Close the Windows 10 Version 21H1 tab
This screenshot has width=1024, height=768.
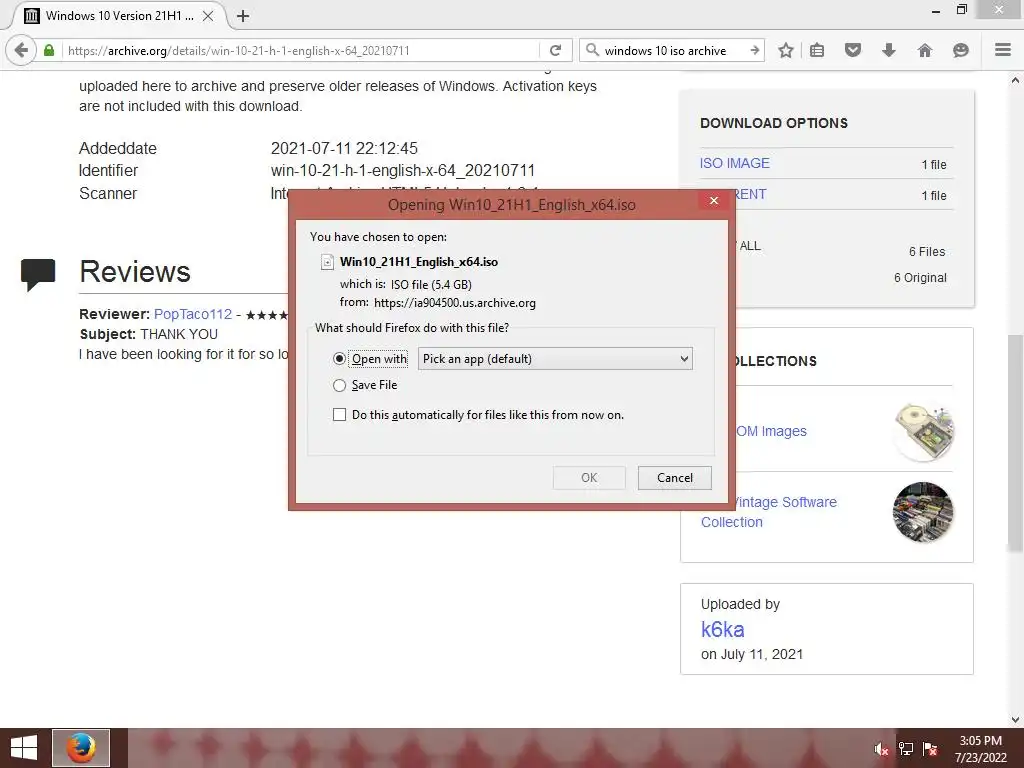click(208, 16)
